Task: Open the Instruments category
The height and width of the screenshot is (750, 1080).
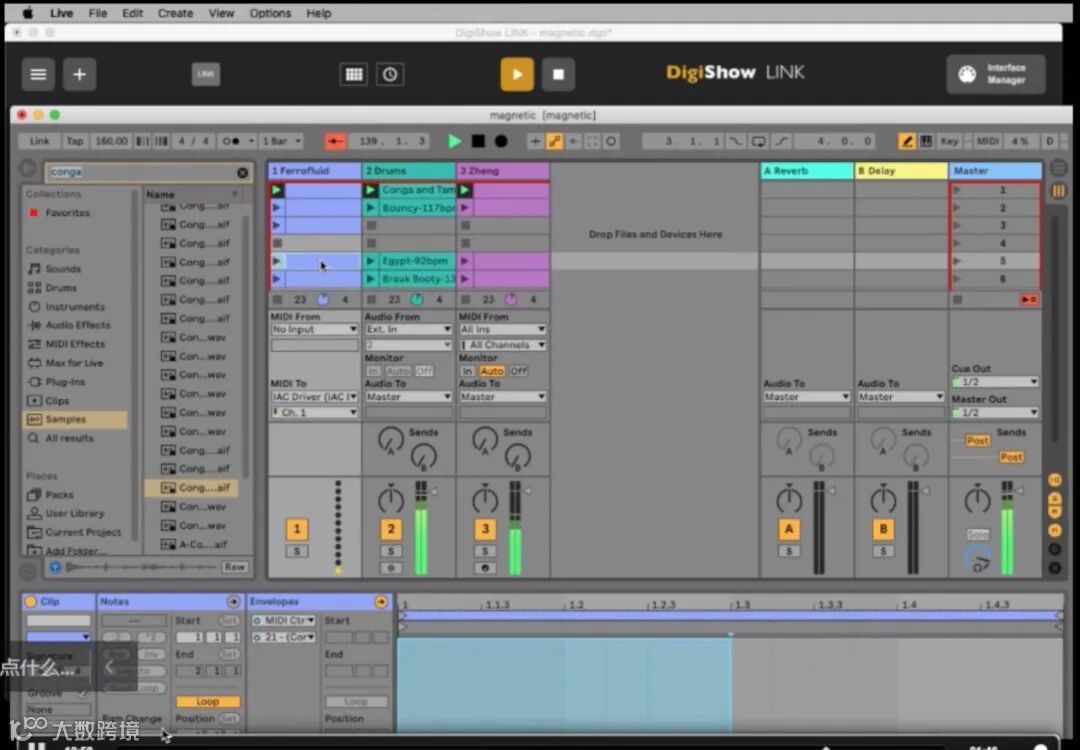Action: (x=74, y=306)
